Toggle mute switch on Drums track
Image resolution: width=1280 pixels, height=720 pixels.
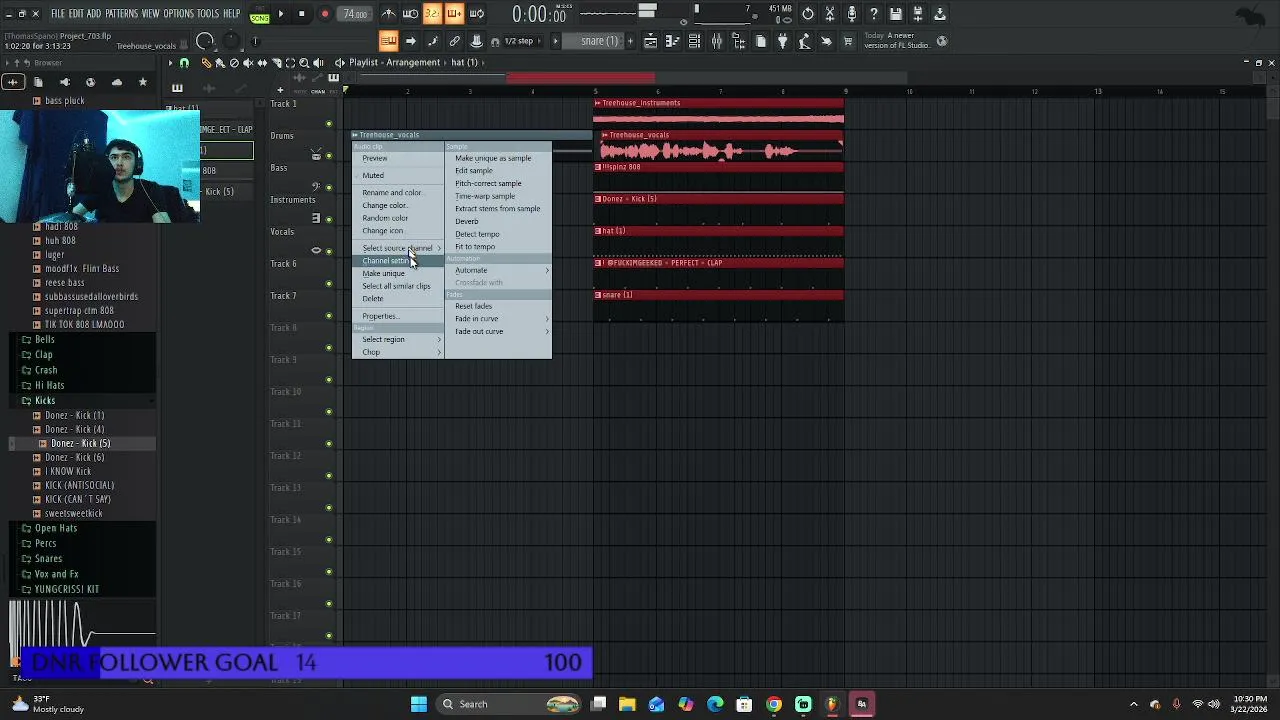(329, 156)
